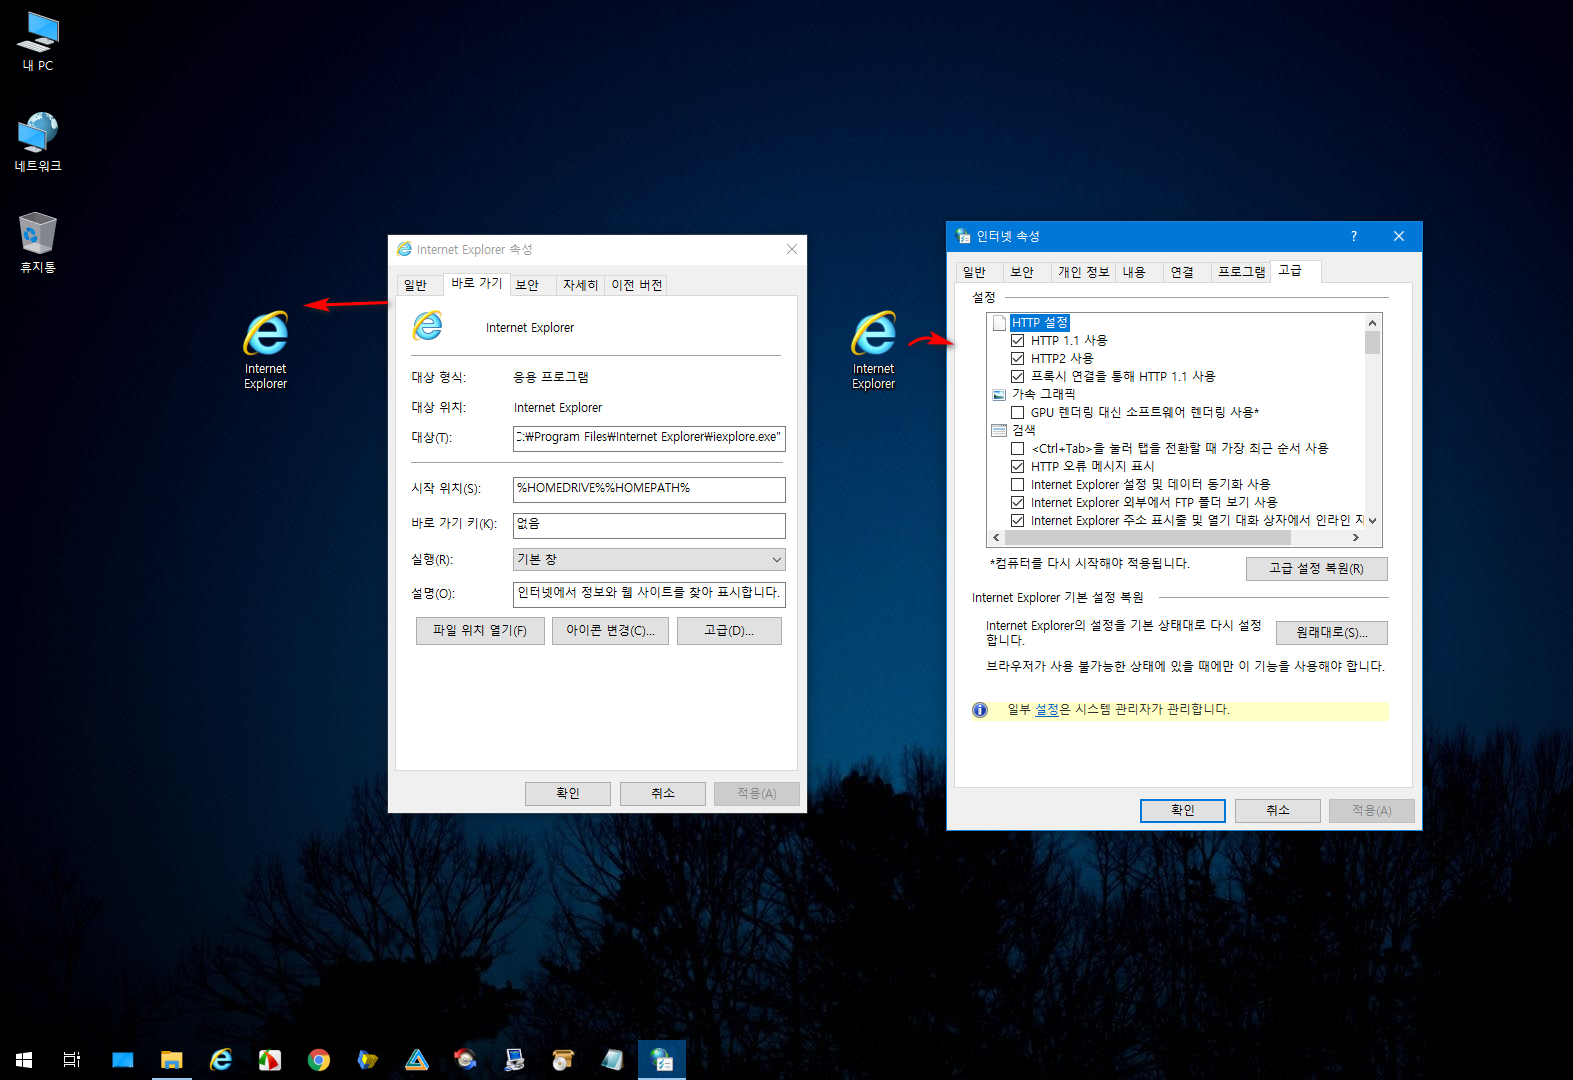Open the 개인 정보 tab in 인터넷 속성
The width and height of the screenshot is (1573, 1080).
pyautogui.click(x=1084, y=272)
